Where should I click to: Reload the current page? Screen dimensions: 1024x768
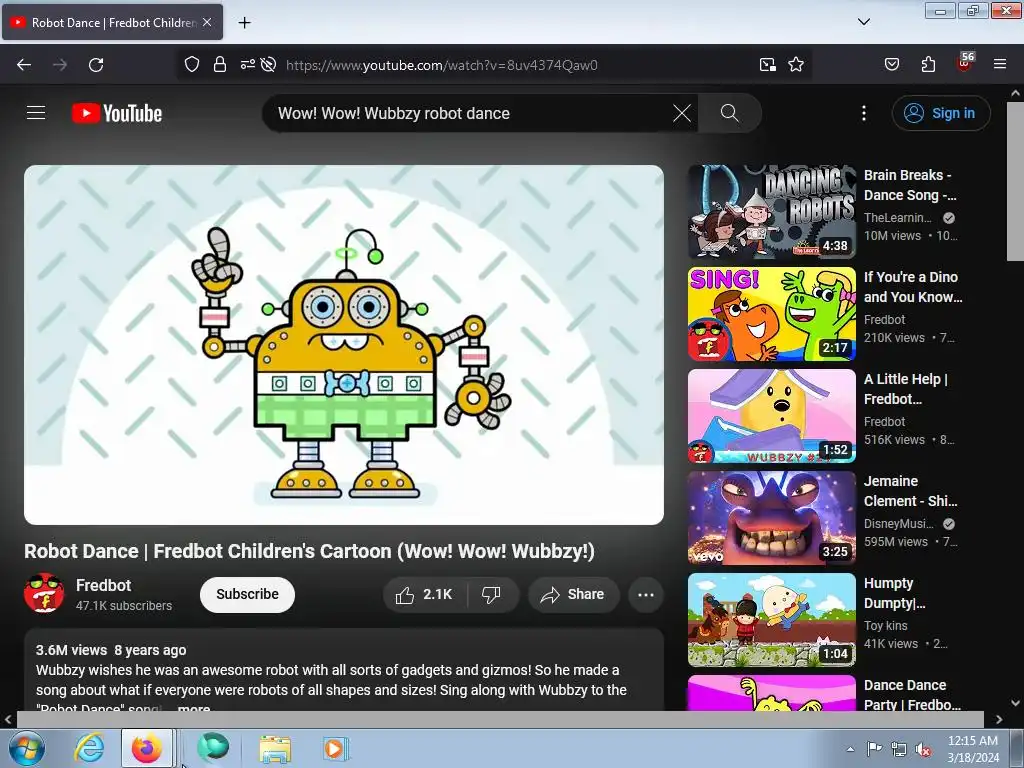point(96,65)
